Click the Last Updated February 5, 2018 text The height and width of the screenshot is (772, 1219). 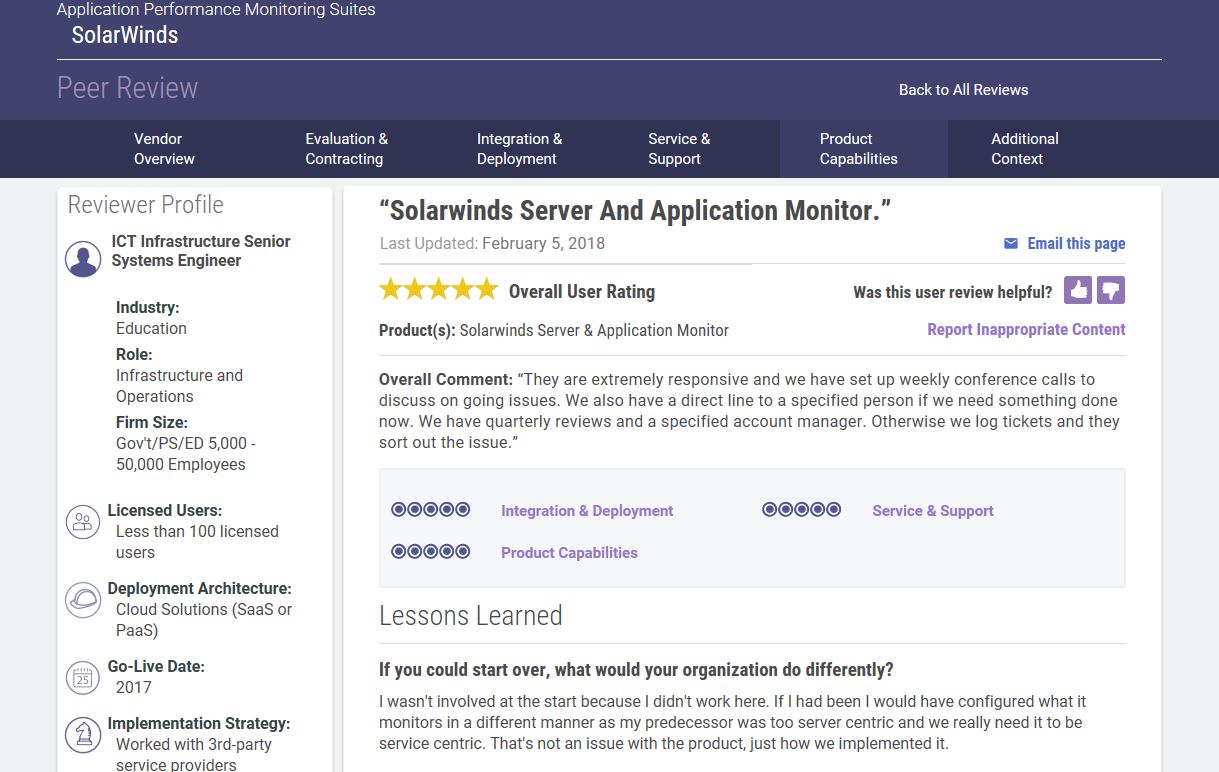tap(492, 243)
